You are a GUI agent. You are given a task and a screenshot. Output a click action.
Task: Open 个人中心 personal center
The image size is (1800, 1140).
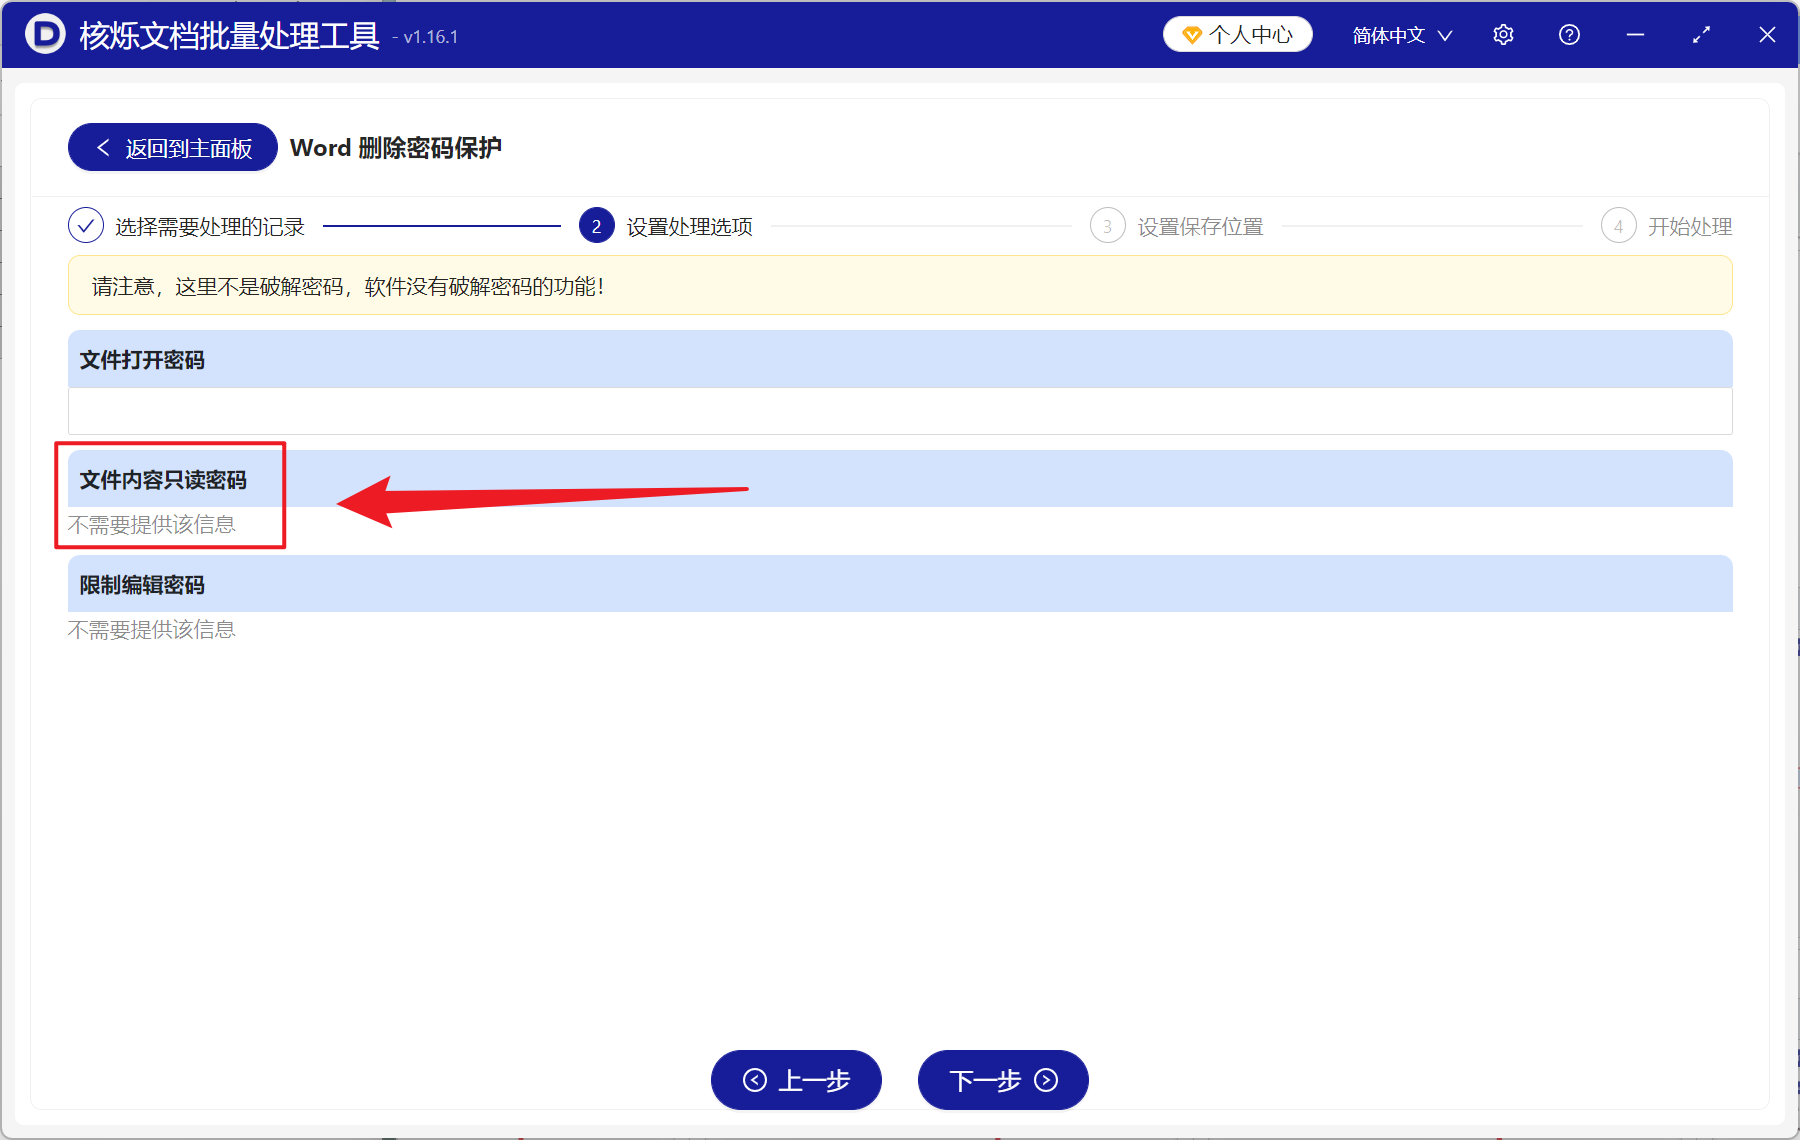click(1237, 33)
